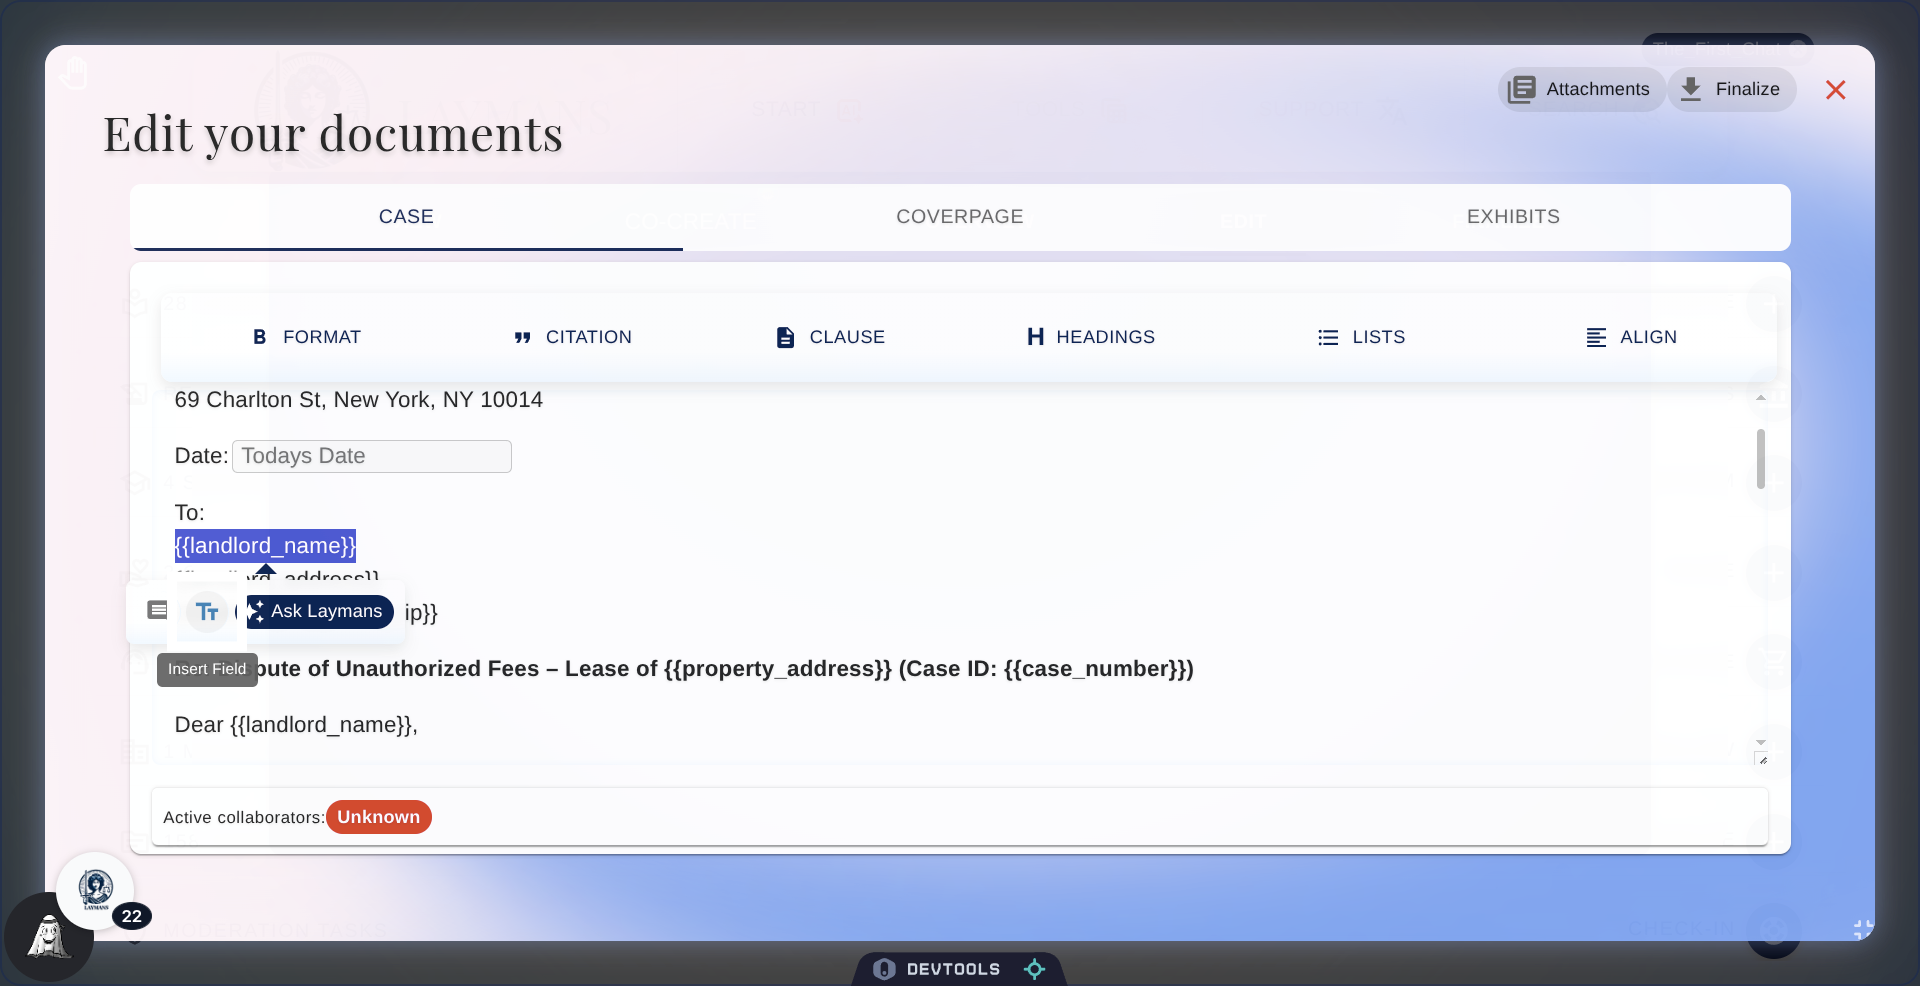Apply a heading style

pyautogui.click(x=1089, y=337)
